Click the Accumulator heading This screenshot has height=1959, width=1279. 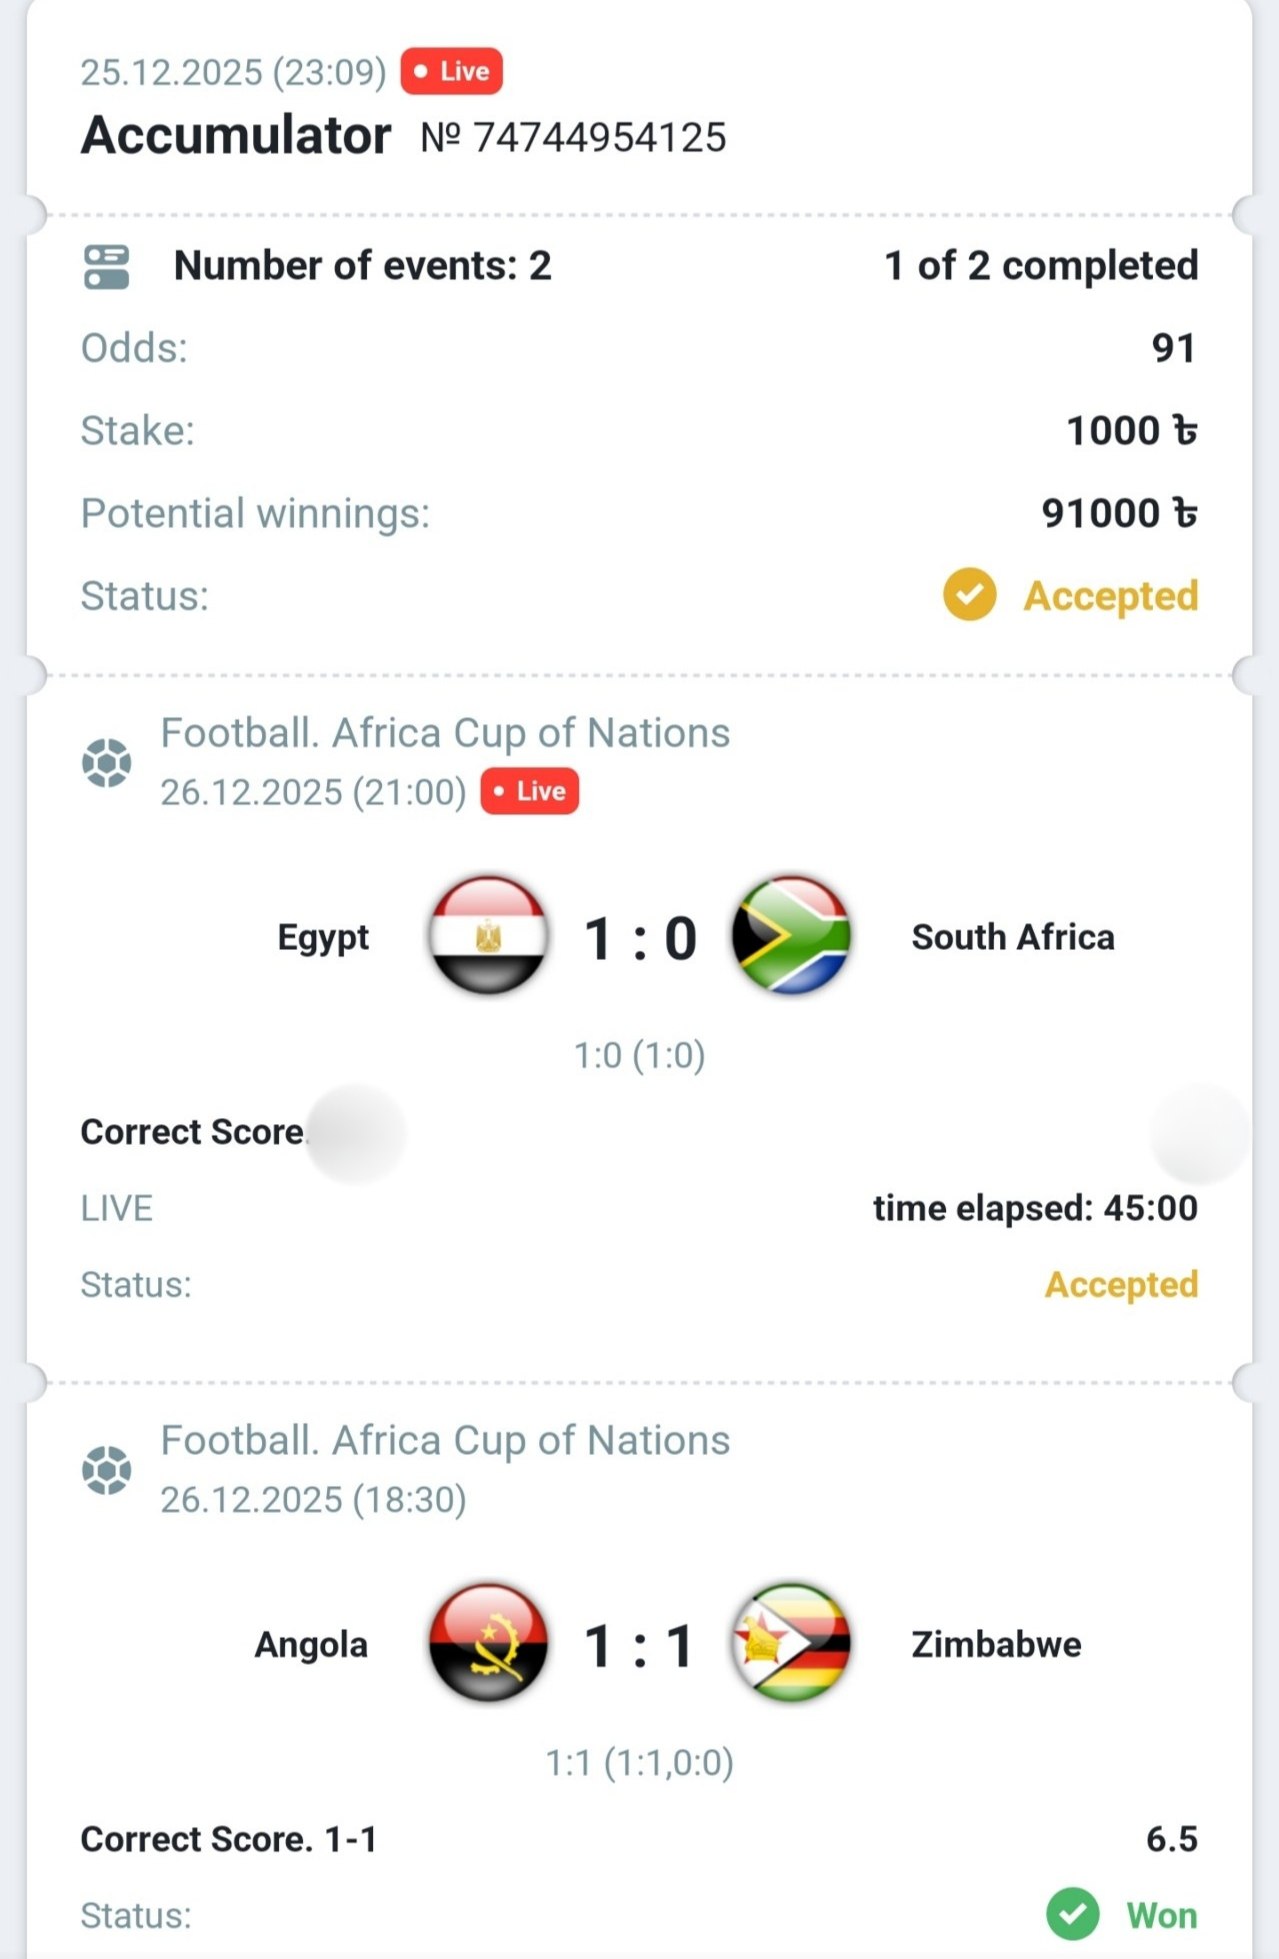coord(236,135)
